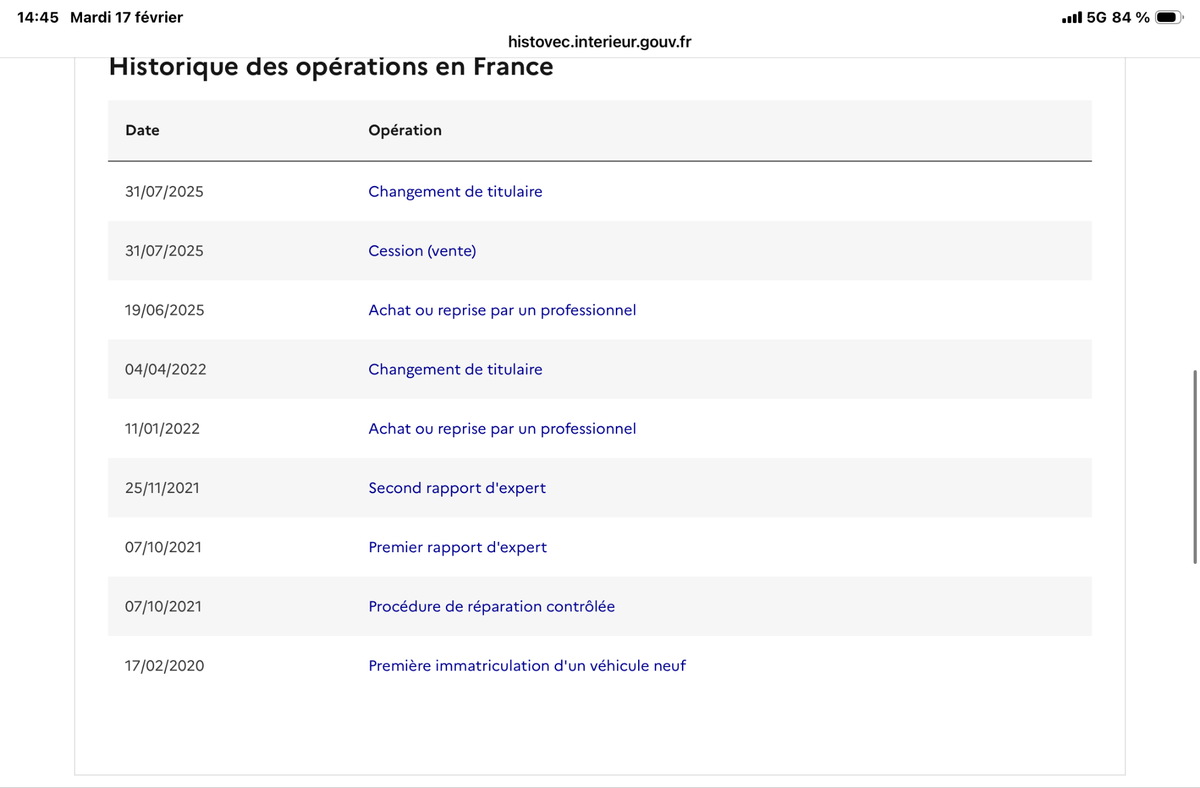The height and width of the screenshot is (788, 1200).
Task: Open Premier rapport d'expert entry
Action: (x=458, y=547)
